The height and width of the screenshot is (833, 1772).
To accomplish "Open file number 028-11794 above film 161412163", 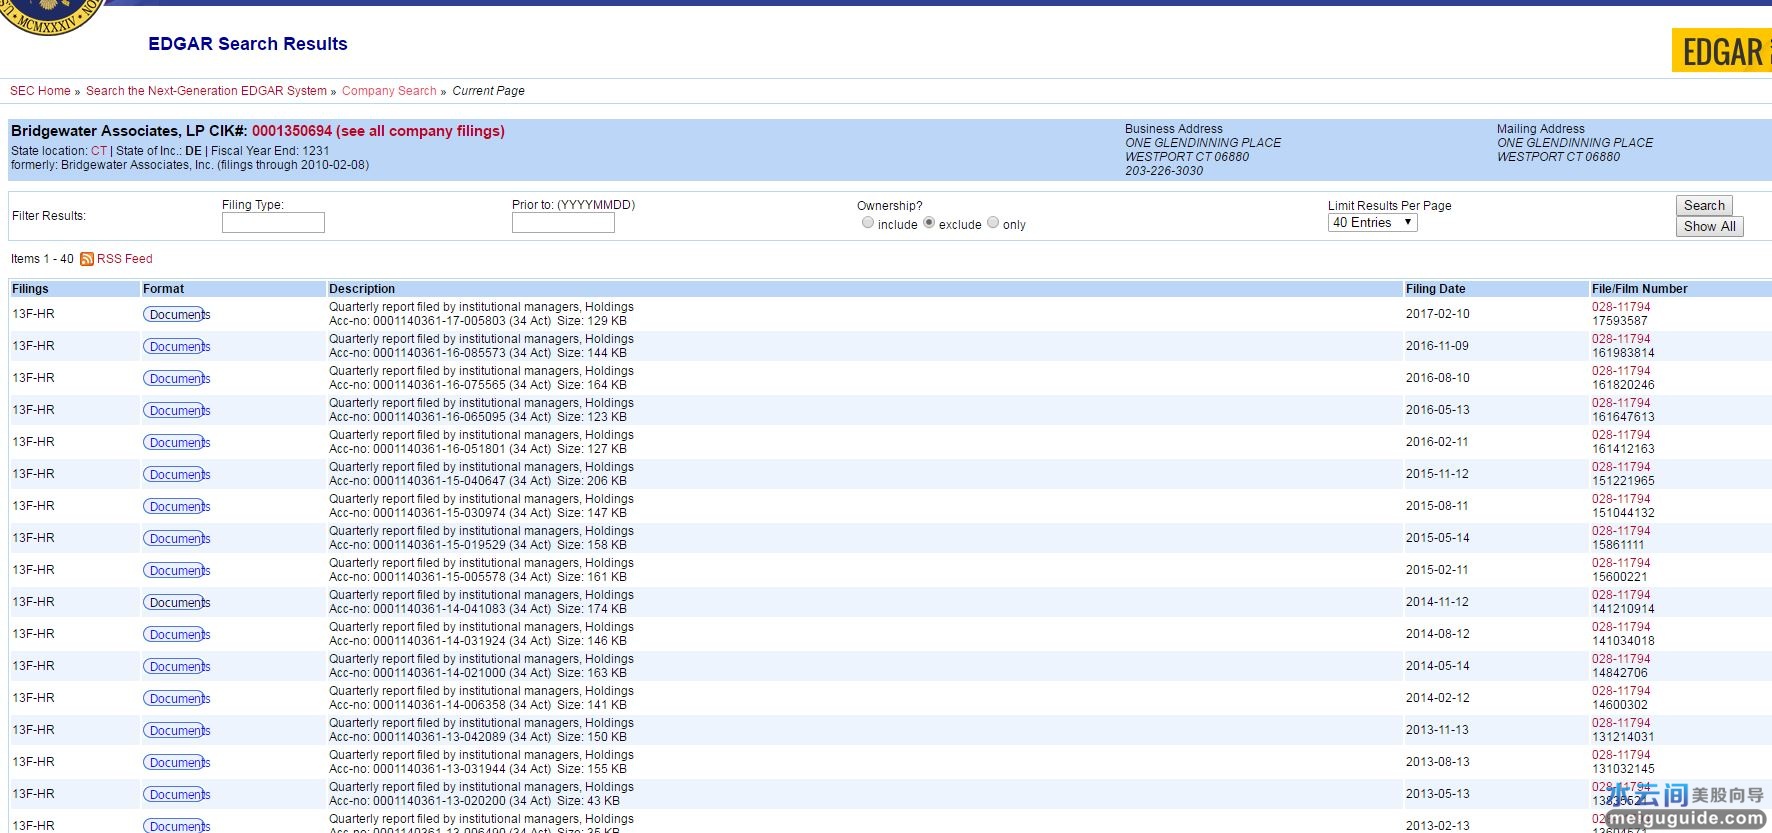I will click(x=1621, y=435).
